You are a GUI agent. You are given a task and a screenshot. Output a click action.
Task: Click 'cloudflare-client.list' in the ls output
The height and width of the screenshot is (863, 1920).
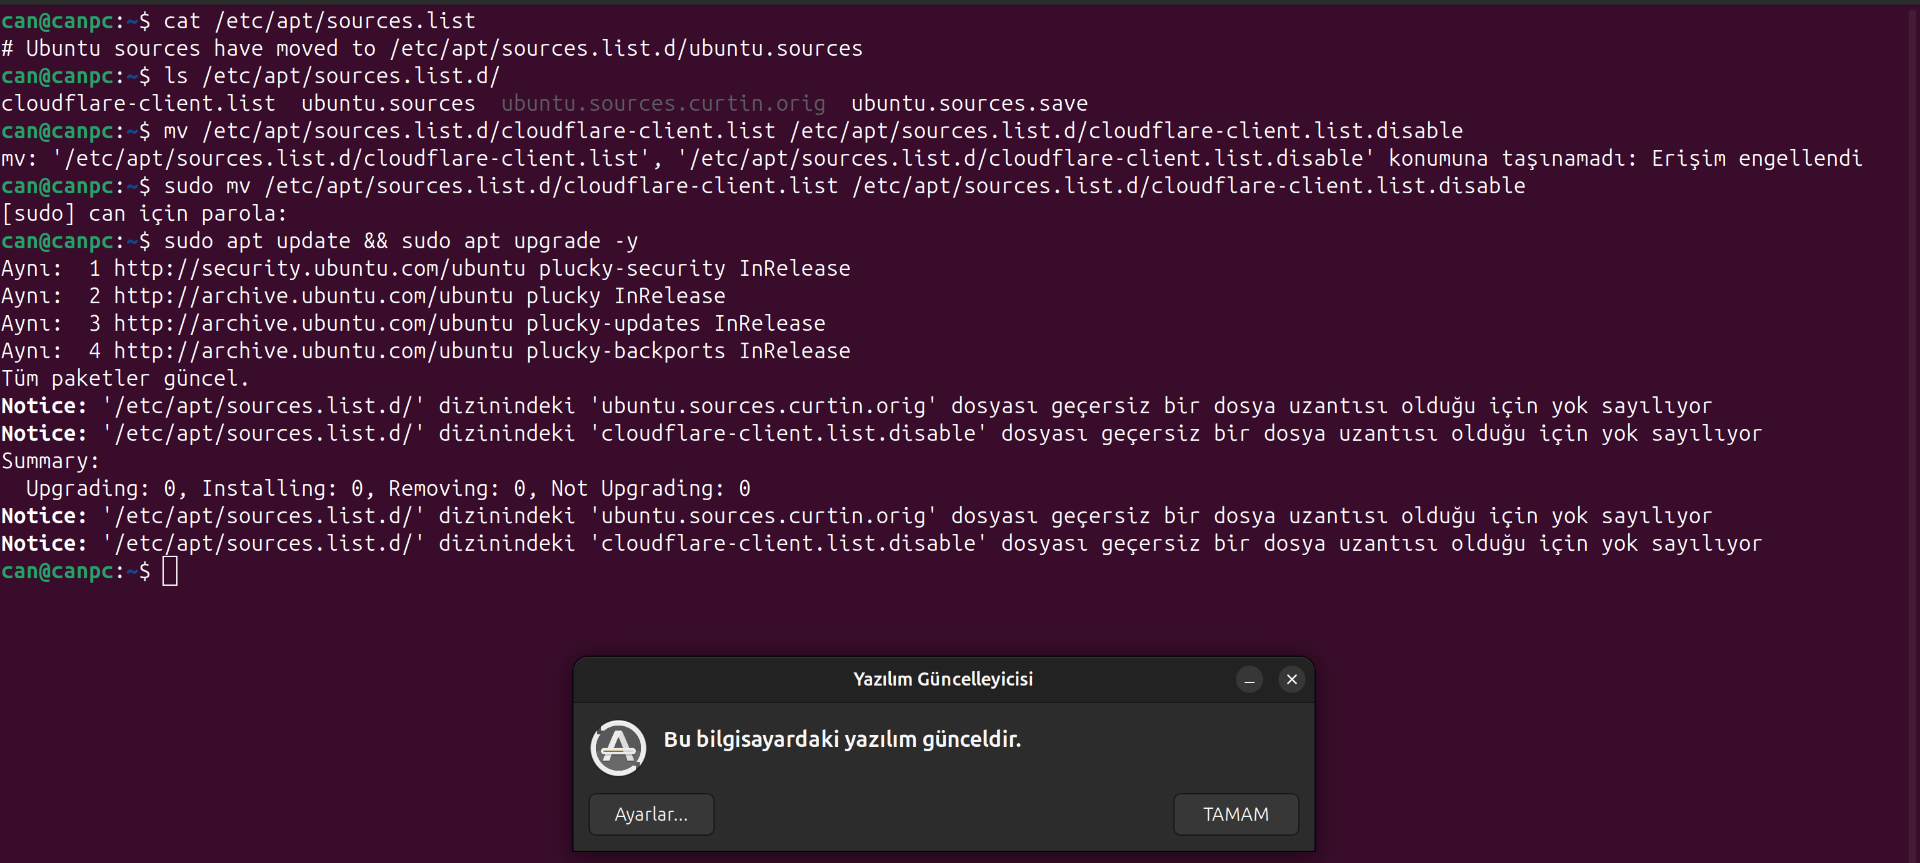(x=138, y=104)
